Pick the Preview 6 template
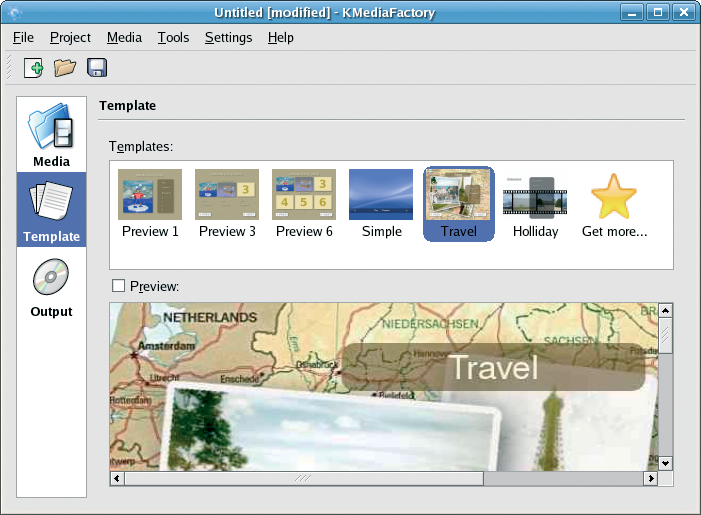 (x=304, y=204)
